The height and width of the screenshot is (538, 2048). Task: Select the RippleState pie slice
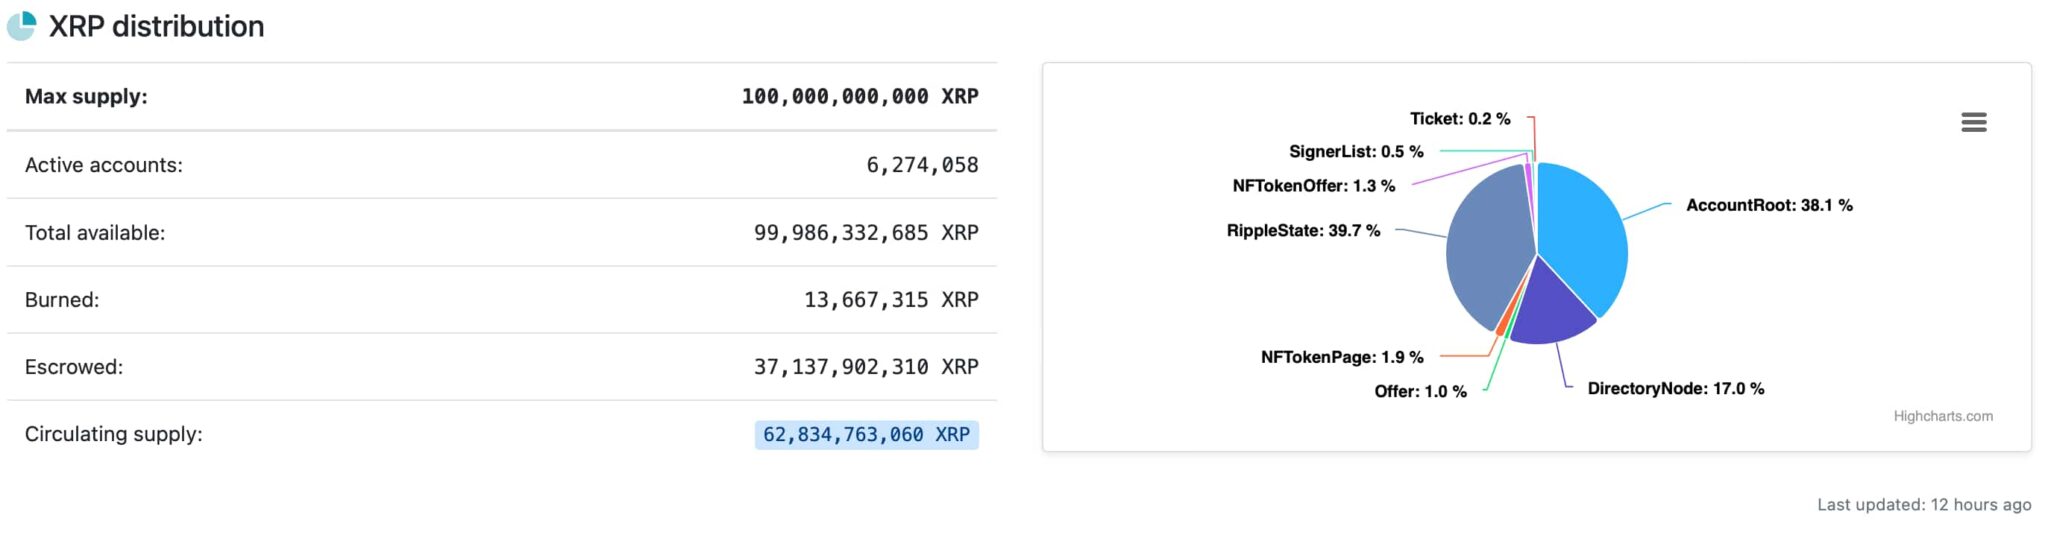tap(1485, 245)
